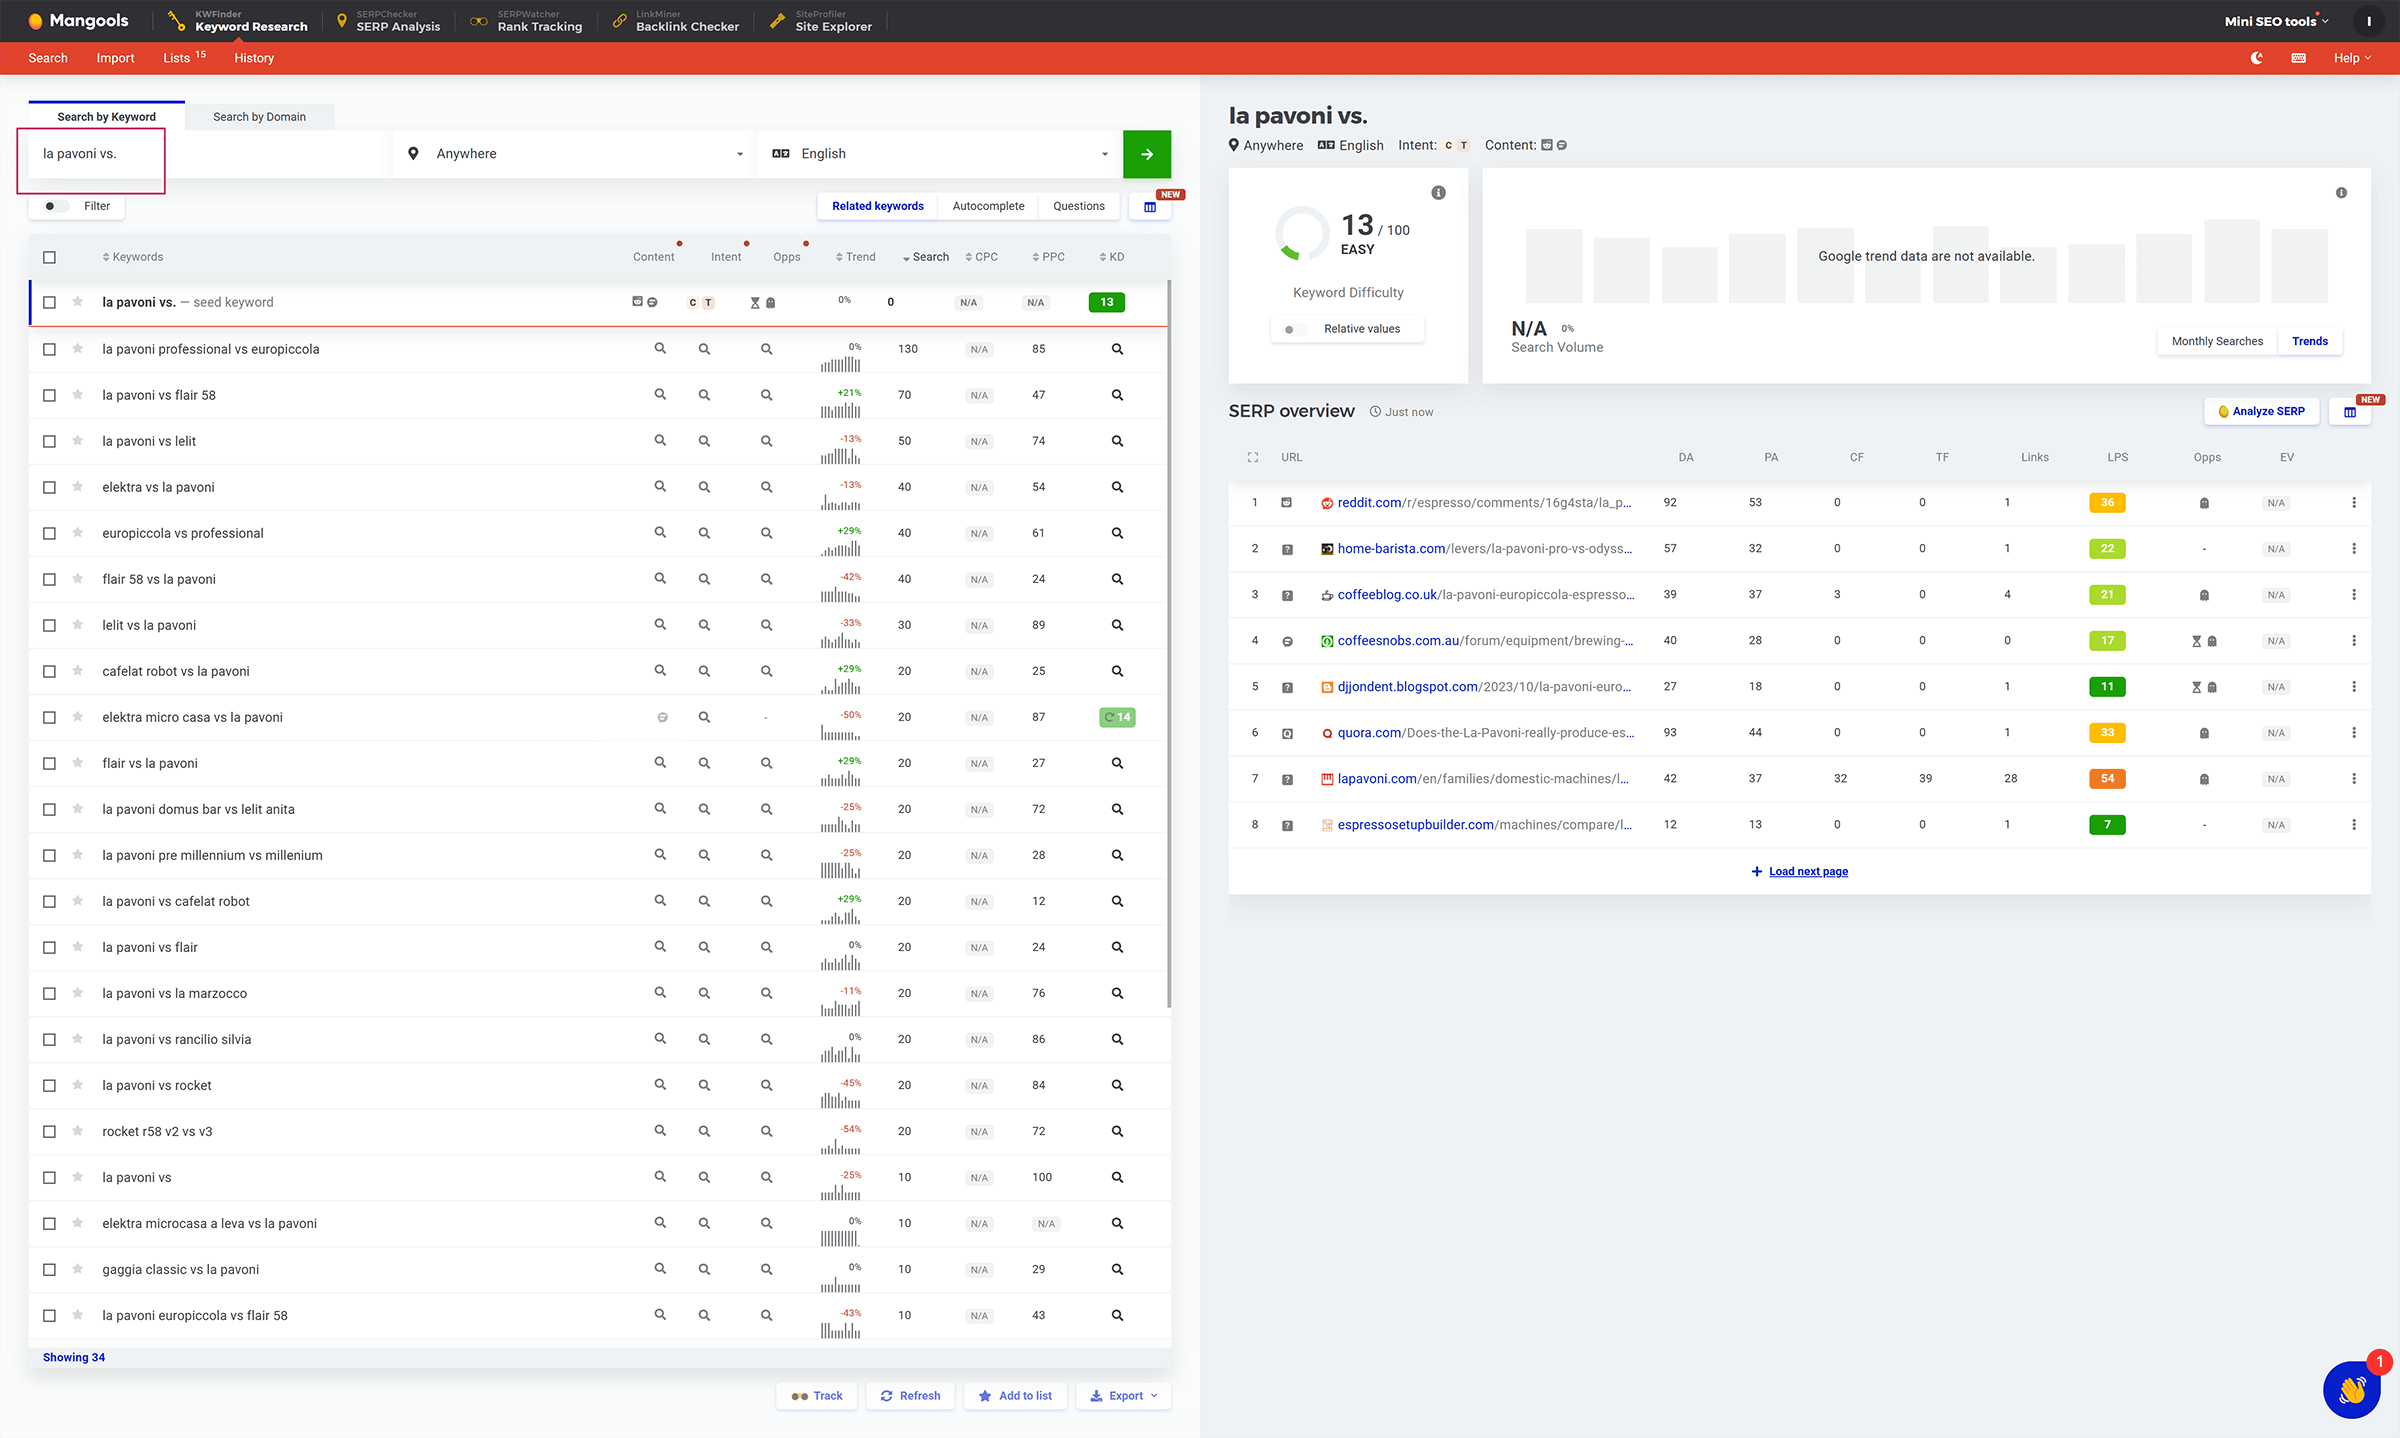Open the chat support widget
This screenshot has height=1438, width=2400.
[2351, 1389]
